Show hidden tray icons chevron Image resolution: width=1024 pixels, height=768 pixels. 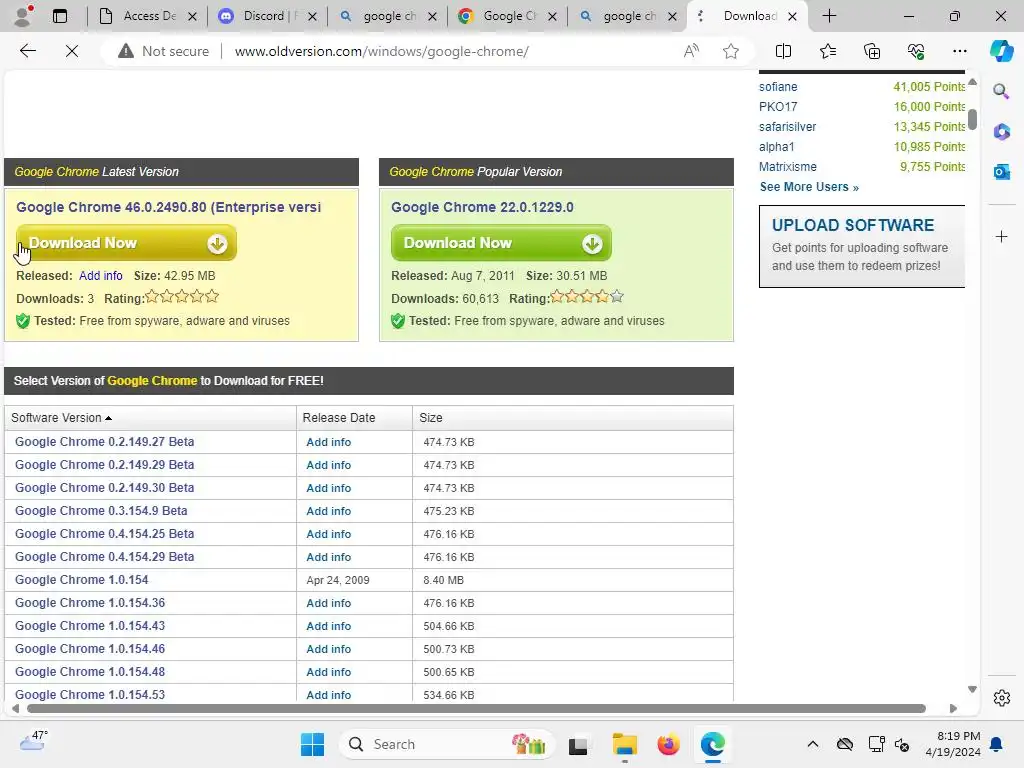(x=812, y=744)
